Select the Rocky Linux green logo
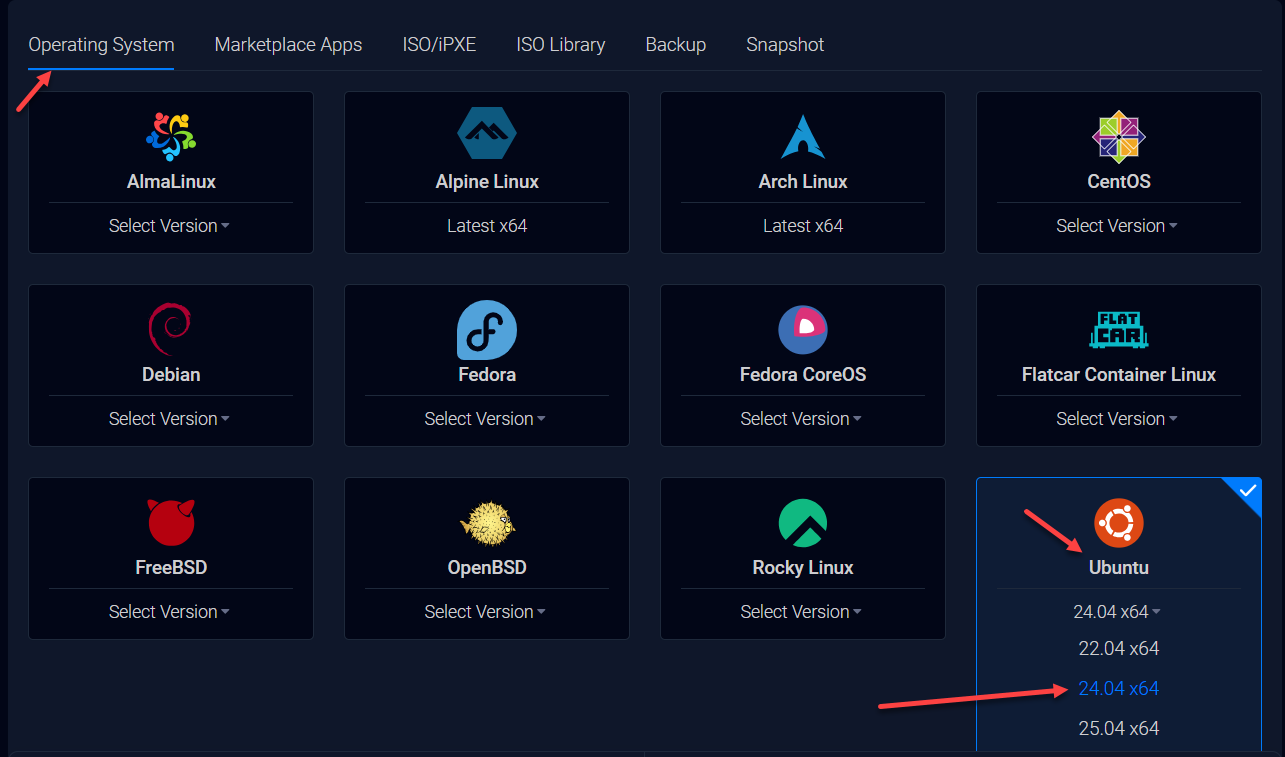The width and height of the screenshot is (1285, 757). 803,522
